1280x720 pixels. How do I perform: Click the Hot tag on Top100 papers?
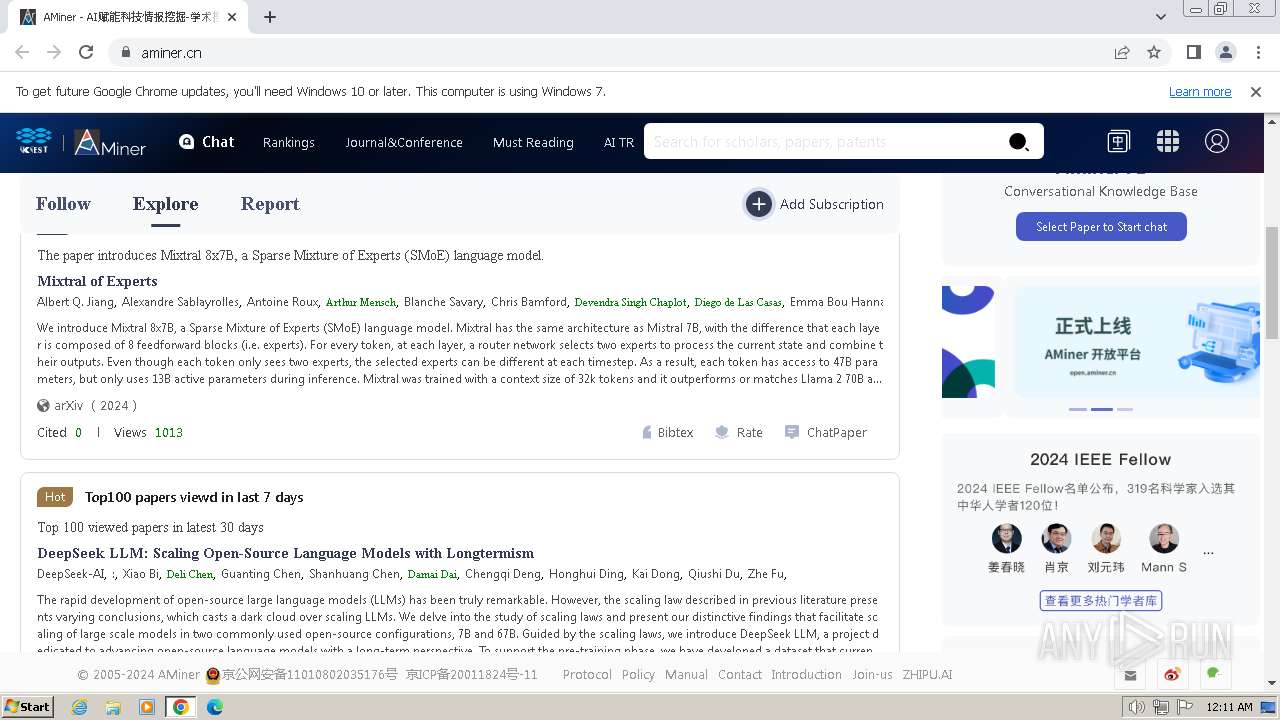point(55,497)
